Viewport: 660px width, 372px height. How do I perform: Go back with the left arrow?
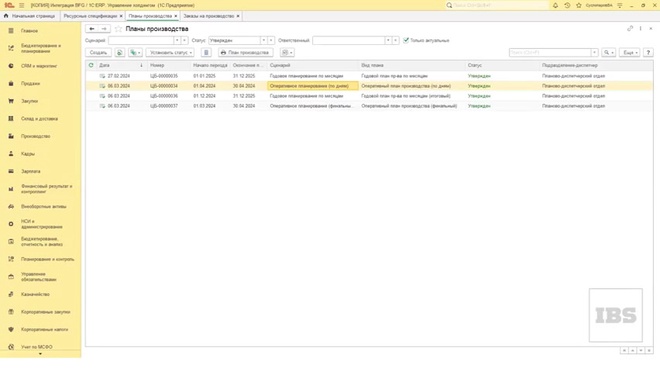[x=92, y=29]
